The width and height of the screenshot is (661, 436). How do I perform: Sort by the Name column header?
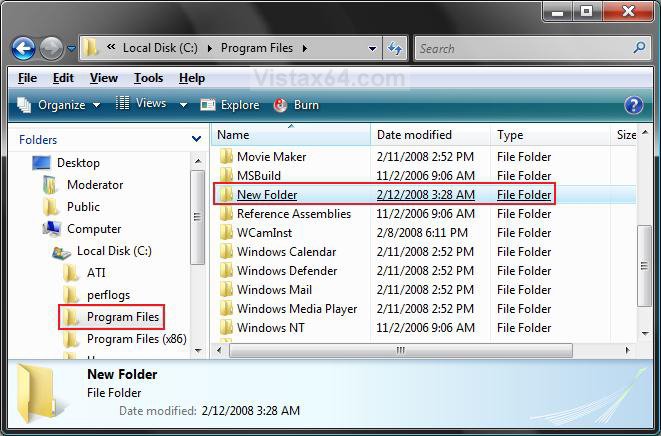[x=291, y=135]
